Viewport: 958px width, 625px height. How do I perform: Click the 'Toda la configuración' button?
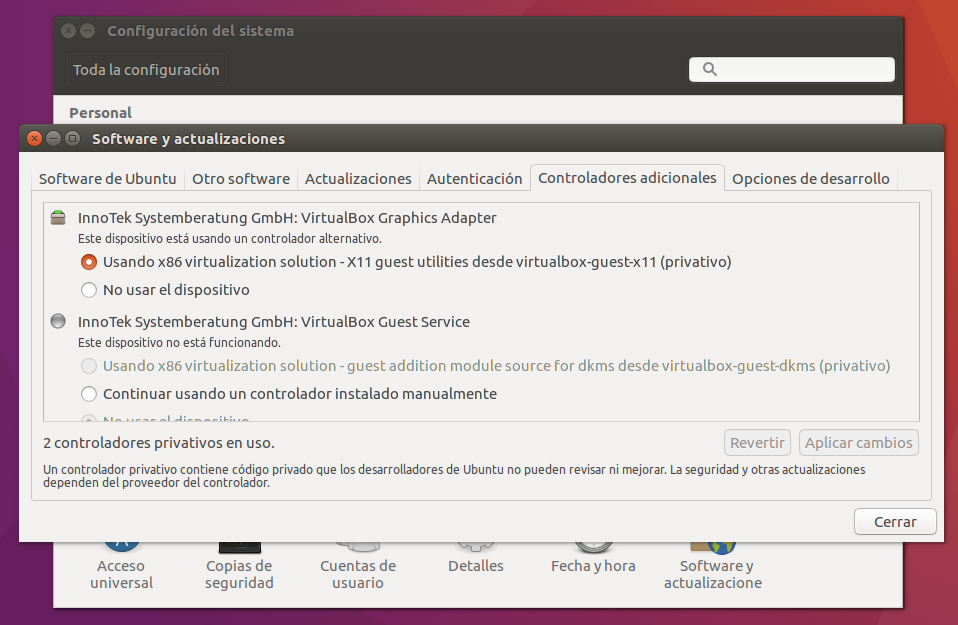(146, 70)
